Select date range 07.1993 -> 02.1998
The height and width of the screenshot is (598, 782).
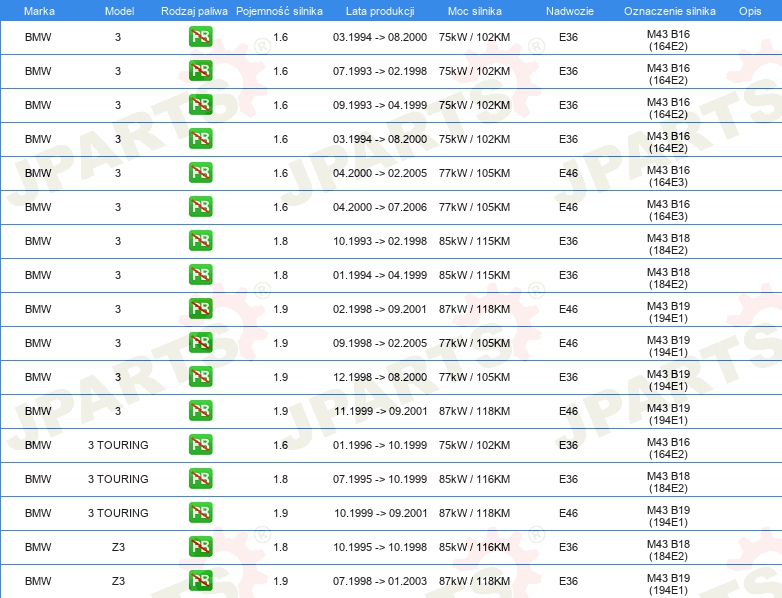click(x=380, y=71)
